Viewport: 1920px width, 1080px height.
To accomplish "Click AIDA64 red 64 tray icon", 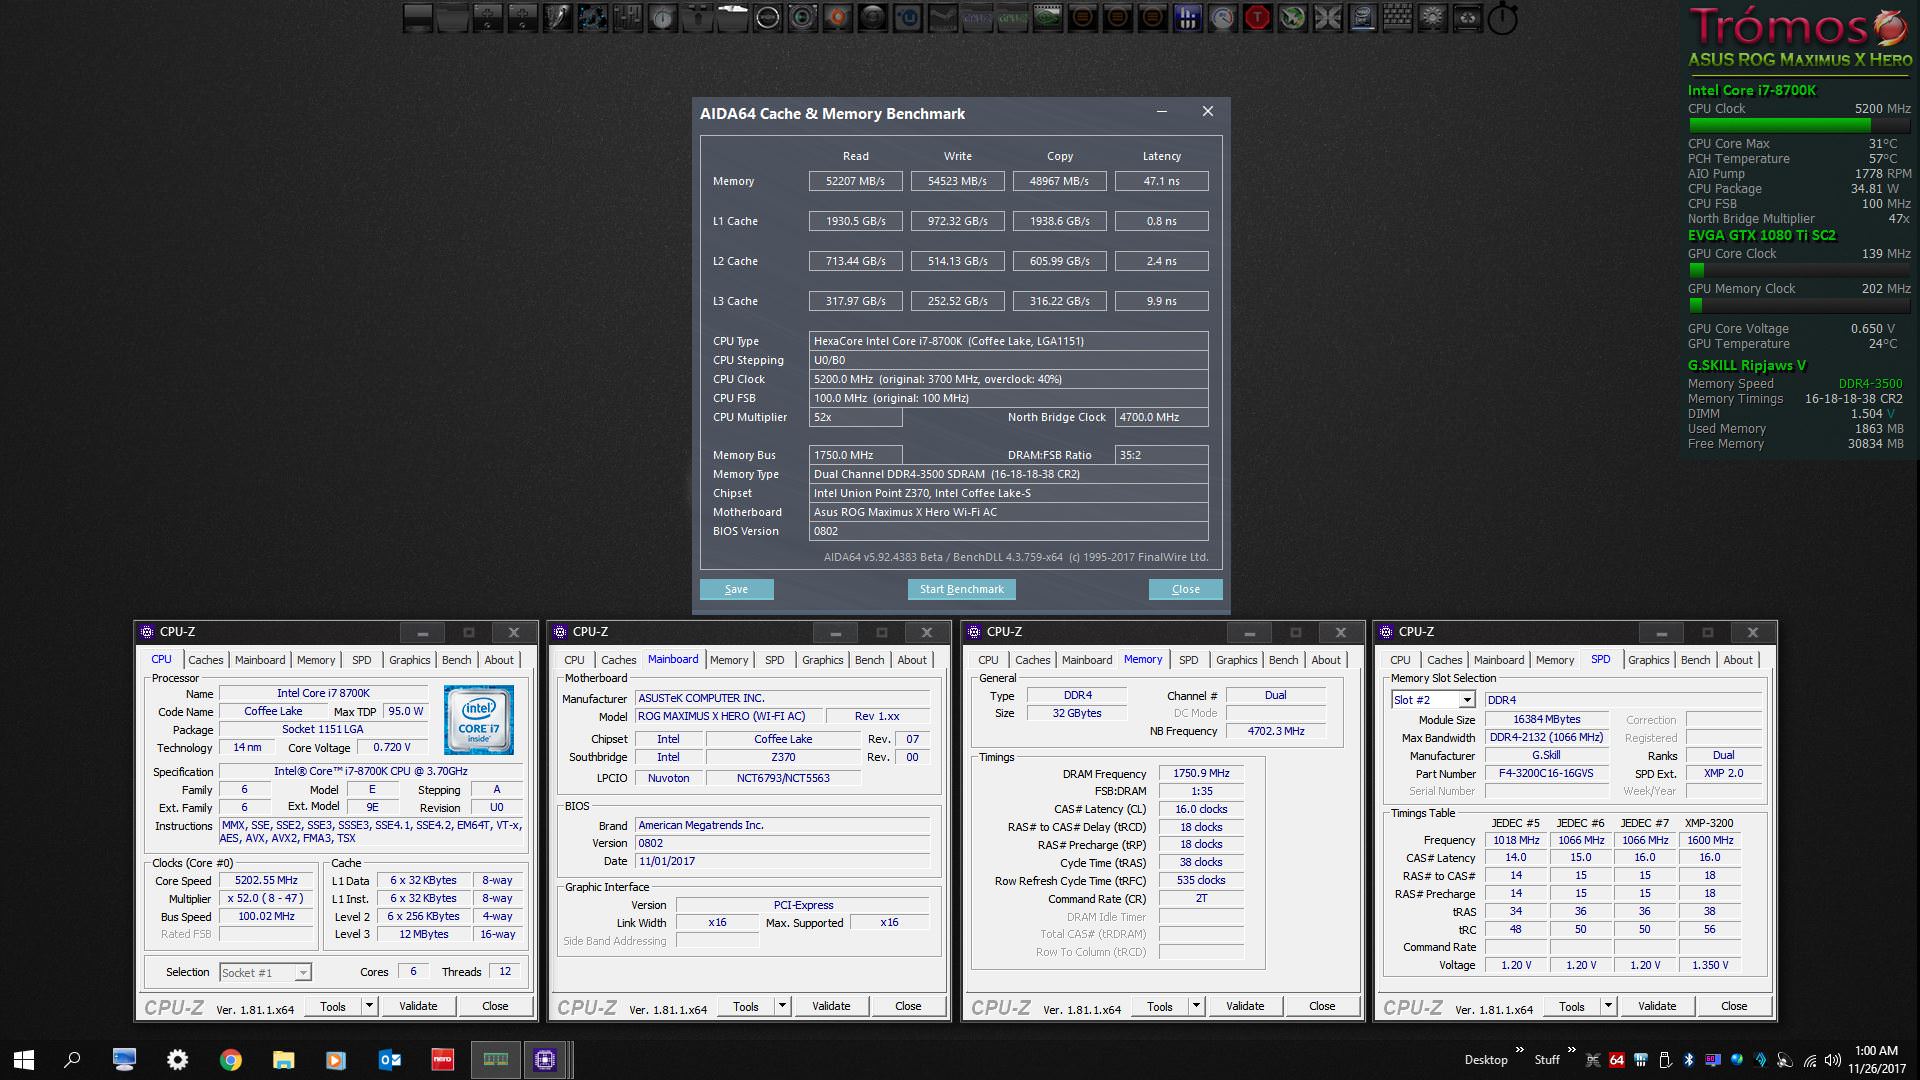I will 1617,1060.
